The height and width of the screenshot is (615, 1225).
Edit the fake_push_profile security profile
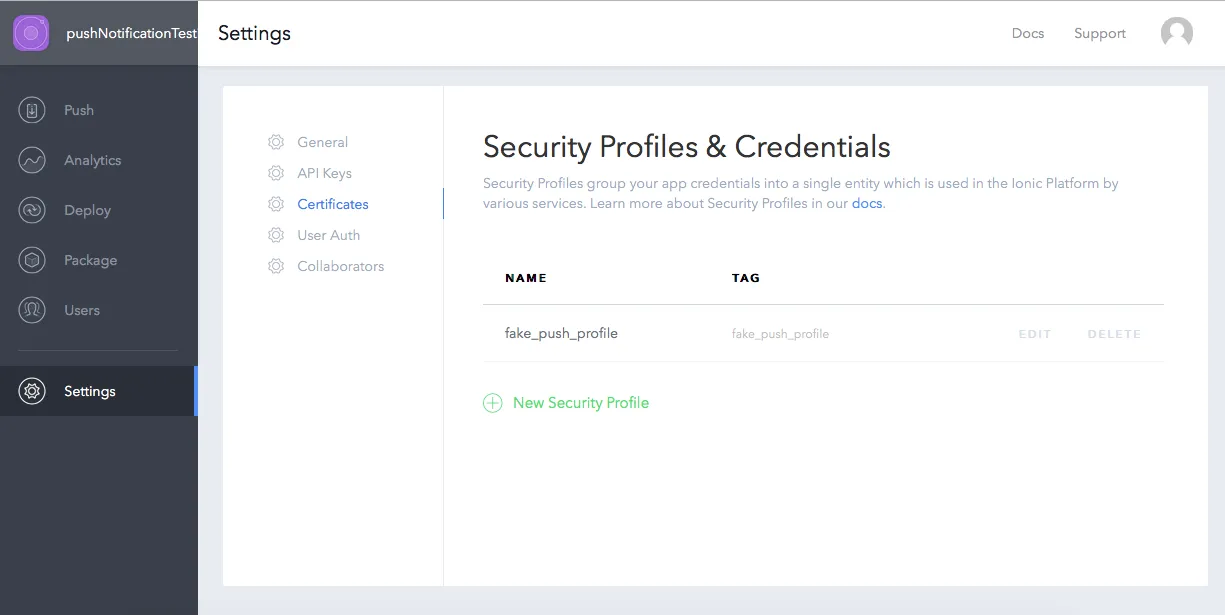pyautogui.click(x=1034, y=334)
